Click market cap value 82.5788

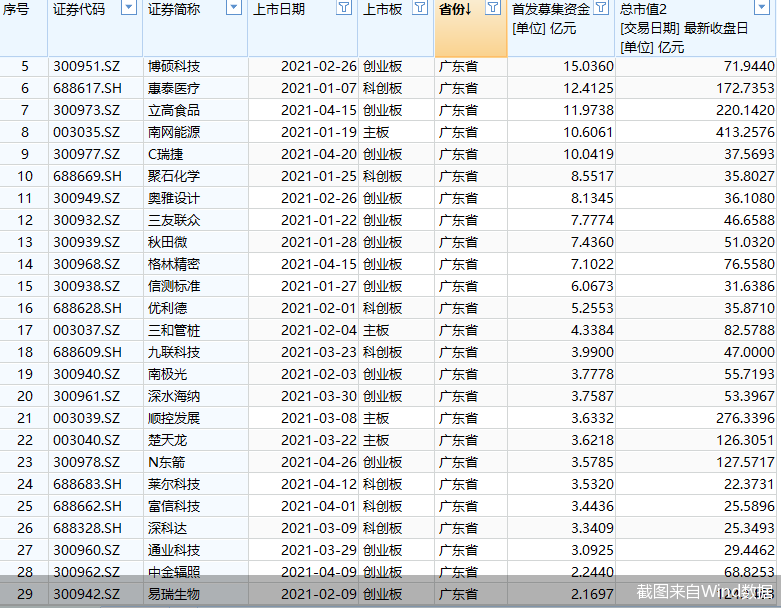[x=749, y=330]
